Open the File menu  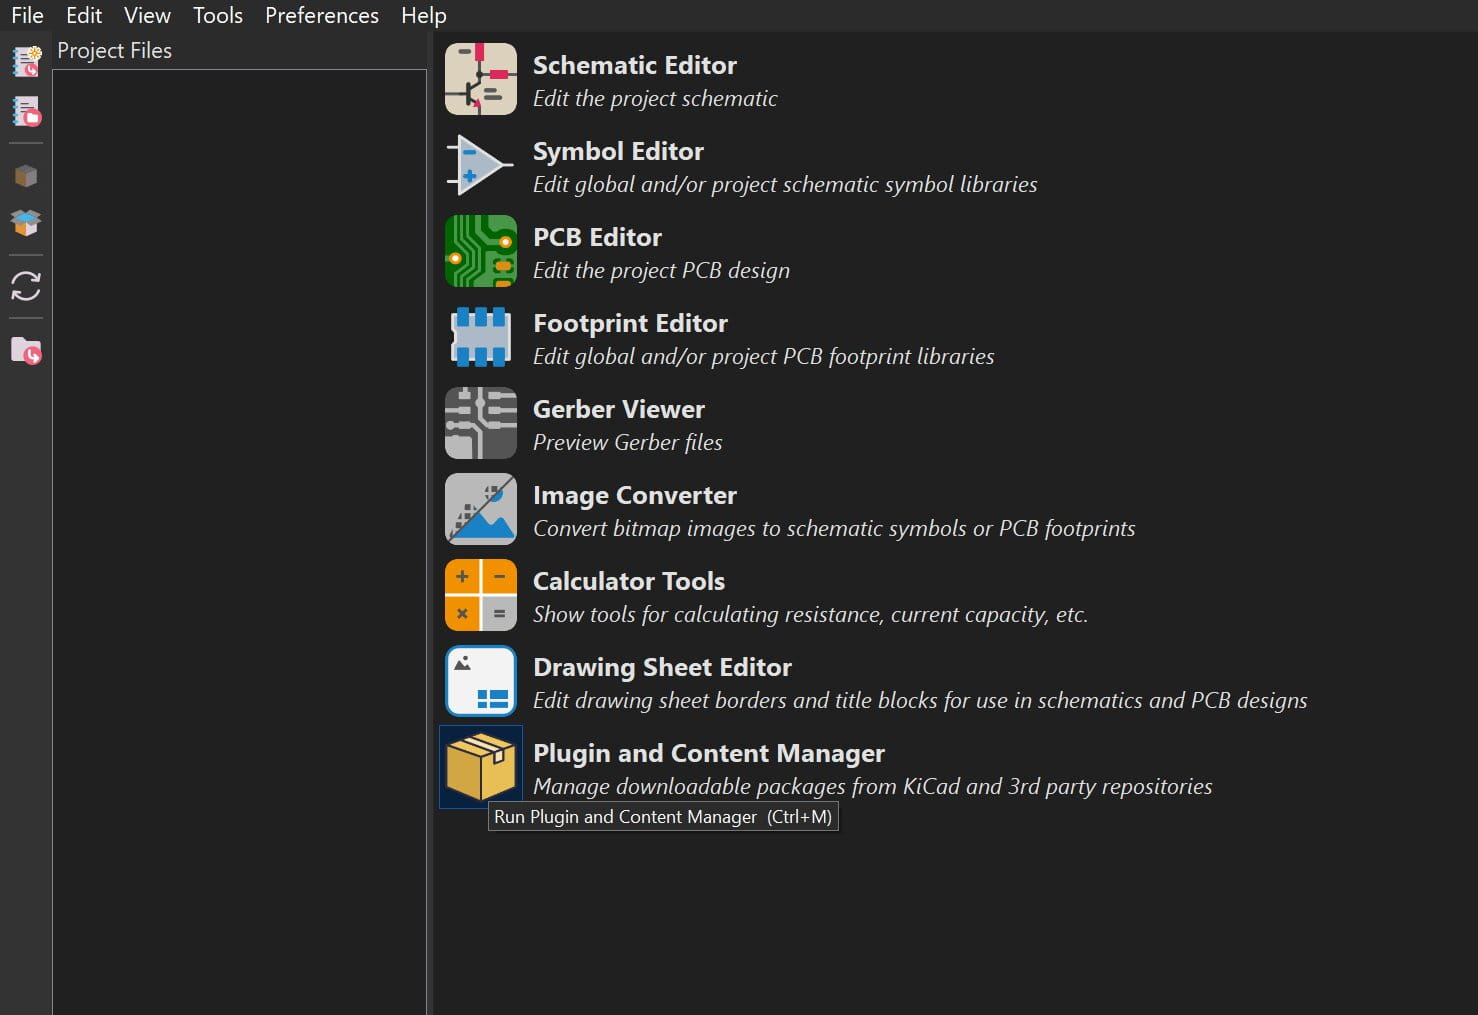27,16
